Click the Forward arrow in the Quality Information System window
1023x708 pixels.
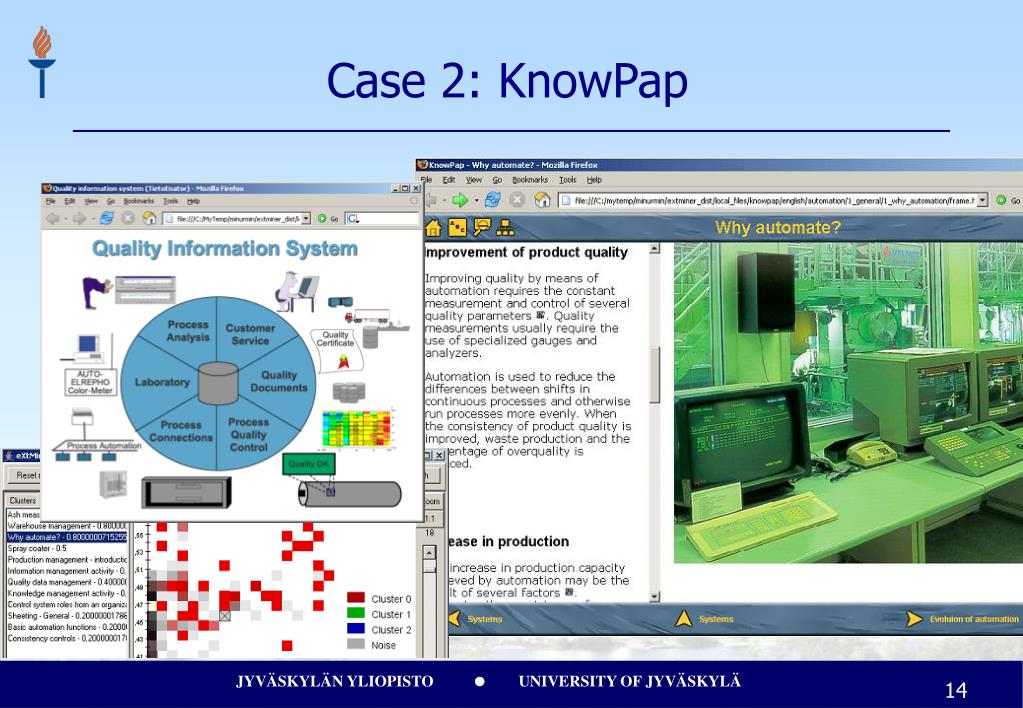pyautogui.click(x=79, y=219)
